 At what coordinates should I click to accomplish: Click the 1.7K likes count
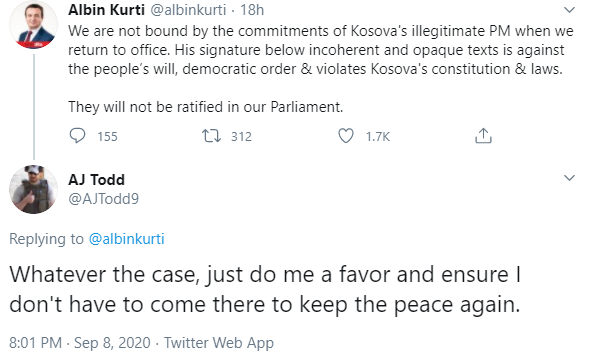378,136
